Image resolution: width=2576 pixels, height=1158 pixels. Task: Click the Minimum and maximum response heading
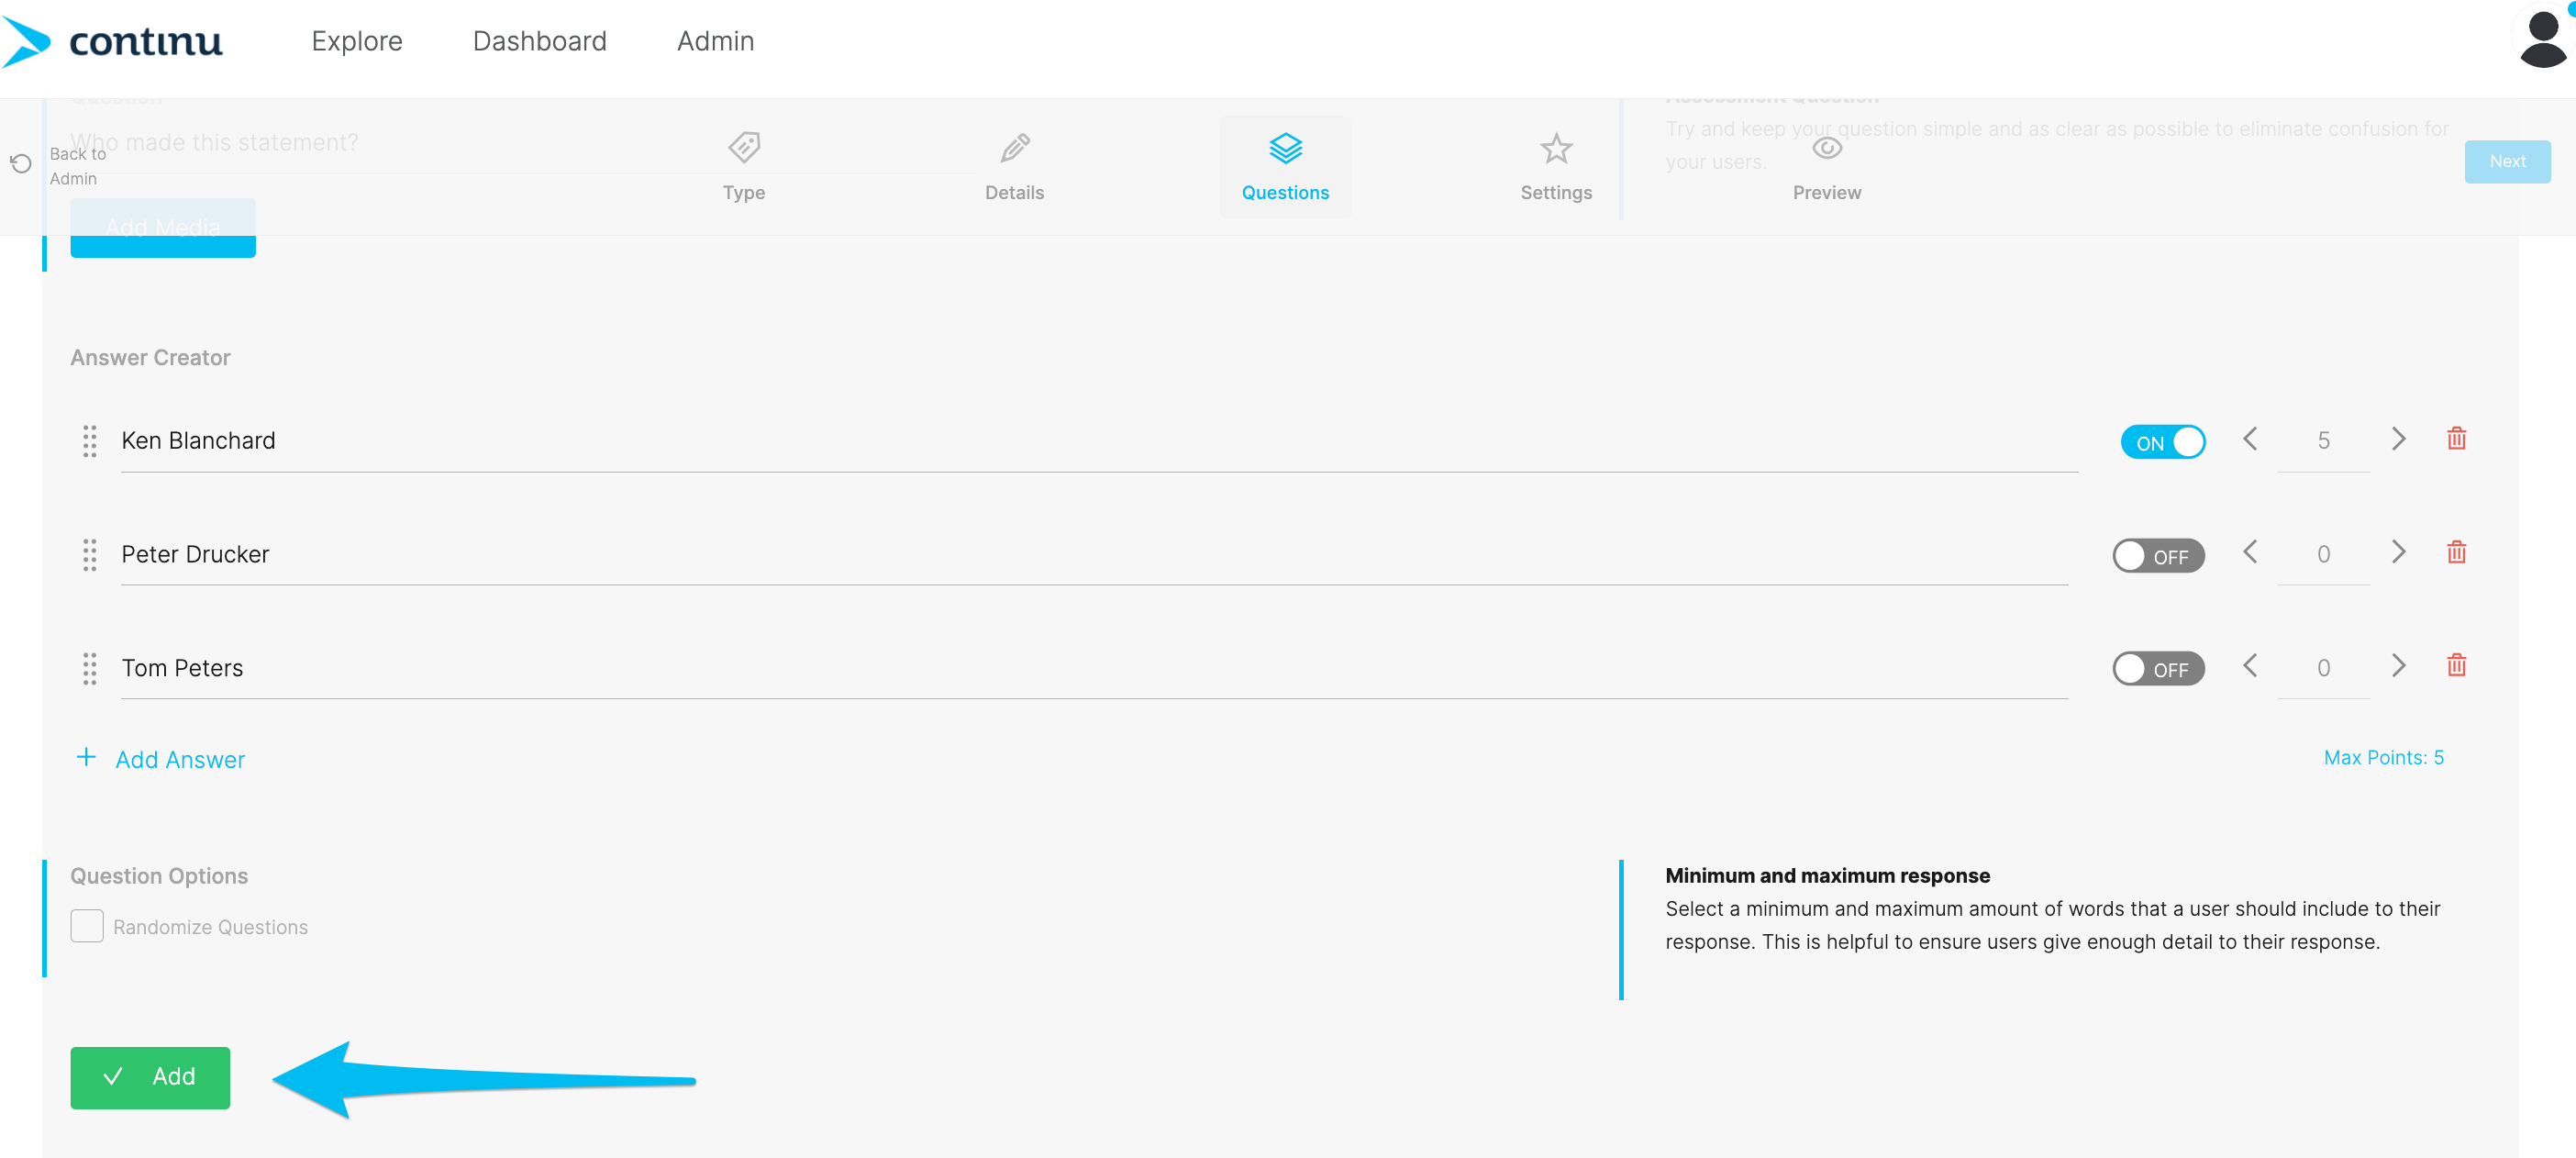coord(1827,876)
